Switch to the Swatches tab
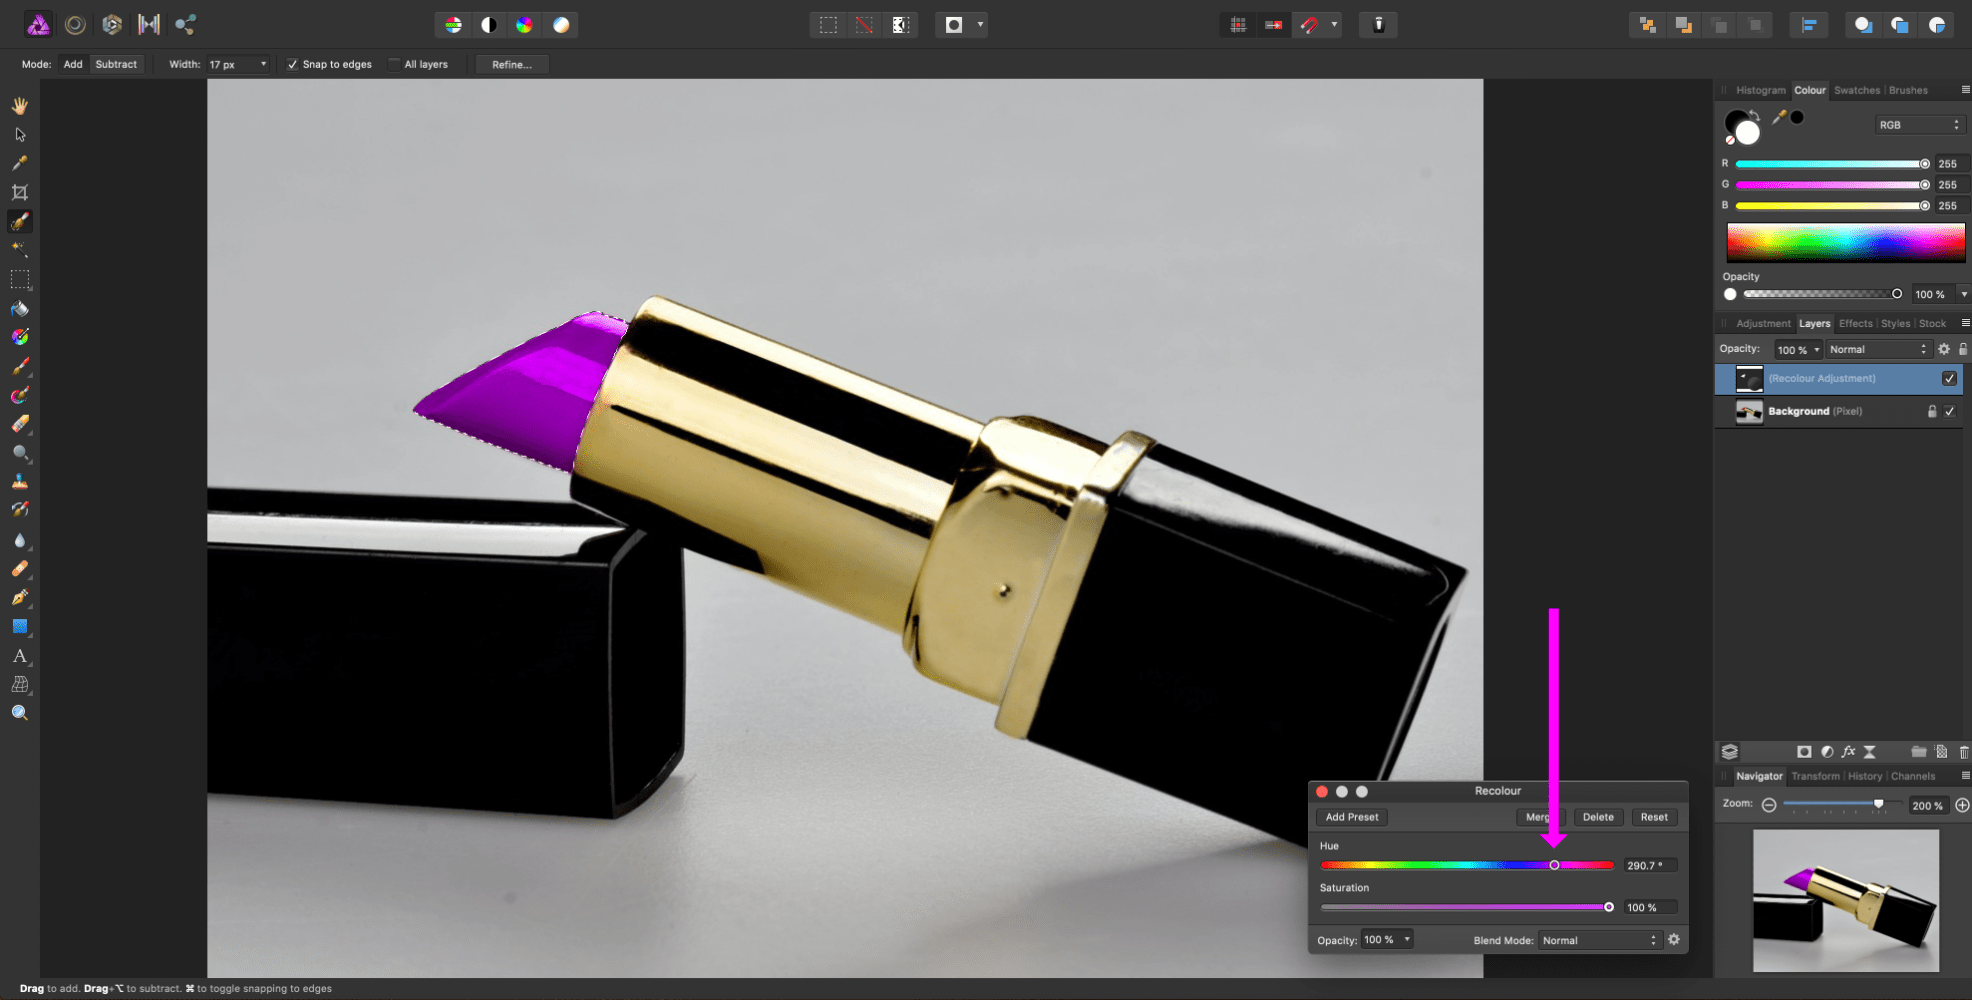Screen dimensions: 1972x1000 [1856, 90]
